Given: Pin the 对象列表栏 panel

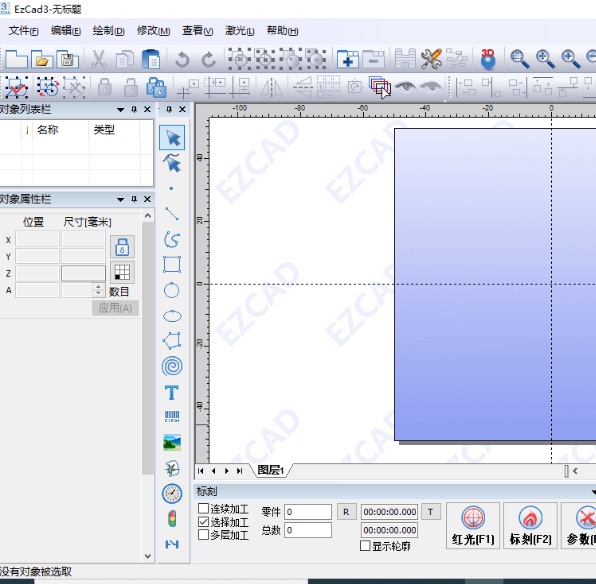Looking at the screenshot, I should [134, 110].
